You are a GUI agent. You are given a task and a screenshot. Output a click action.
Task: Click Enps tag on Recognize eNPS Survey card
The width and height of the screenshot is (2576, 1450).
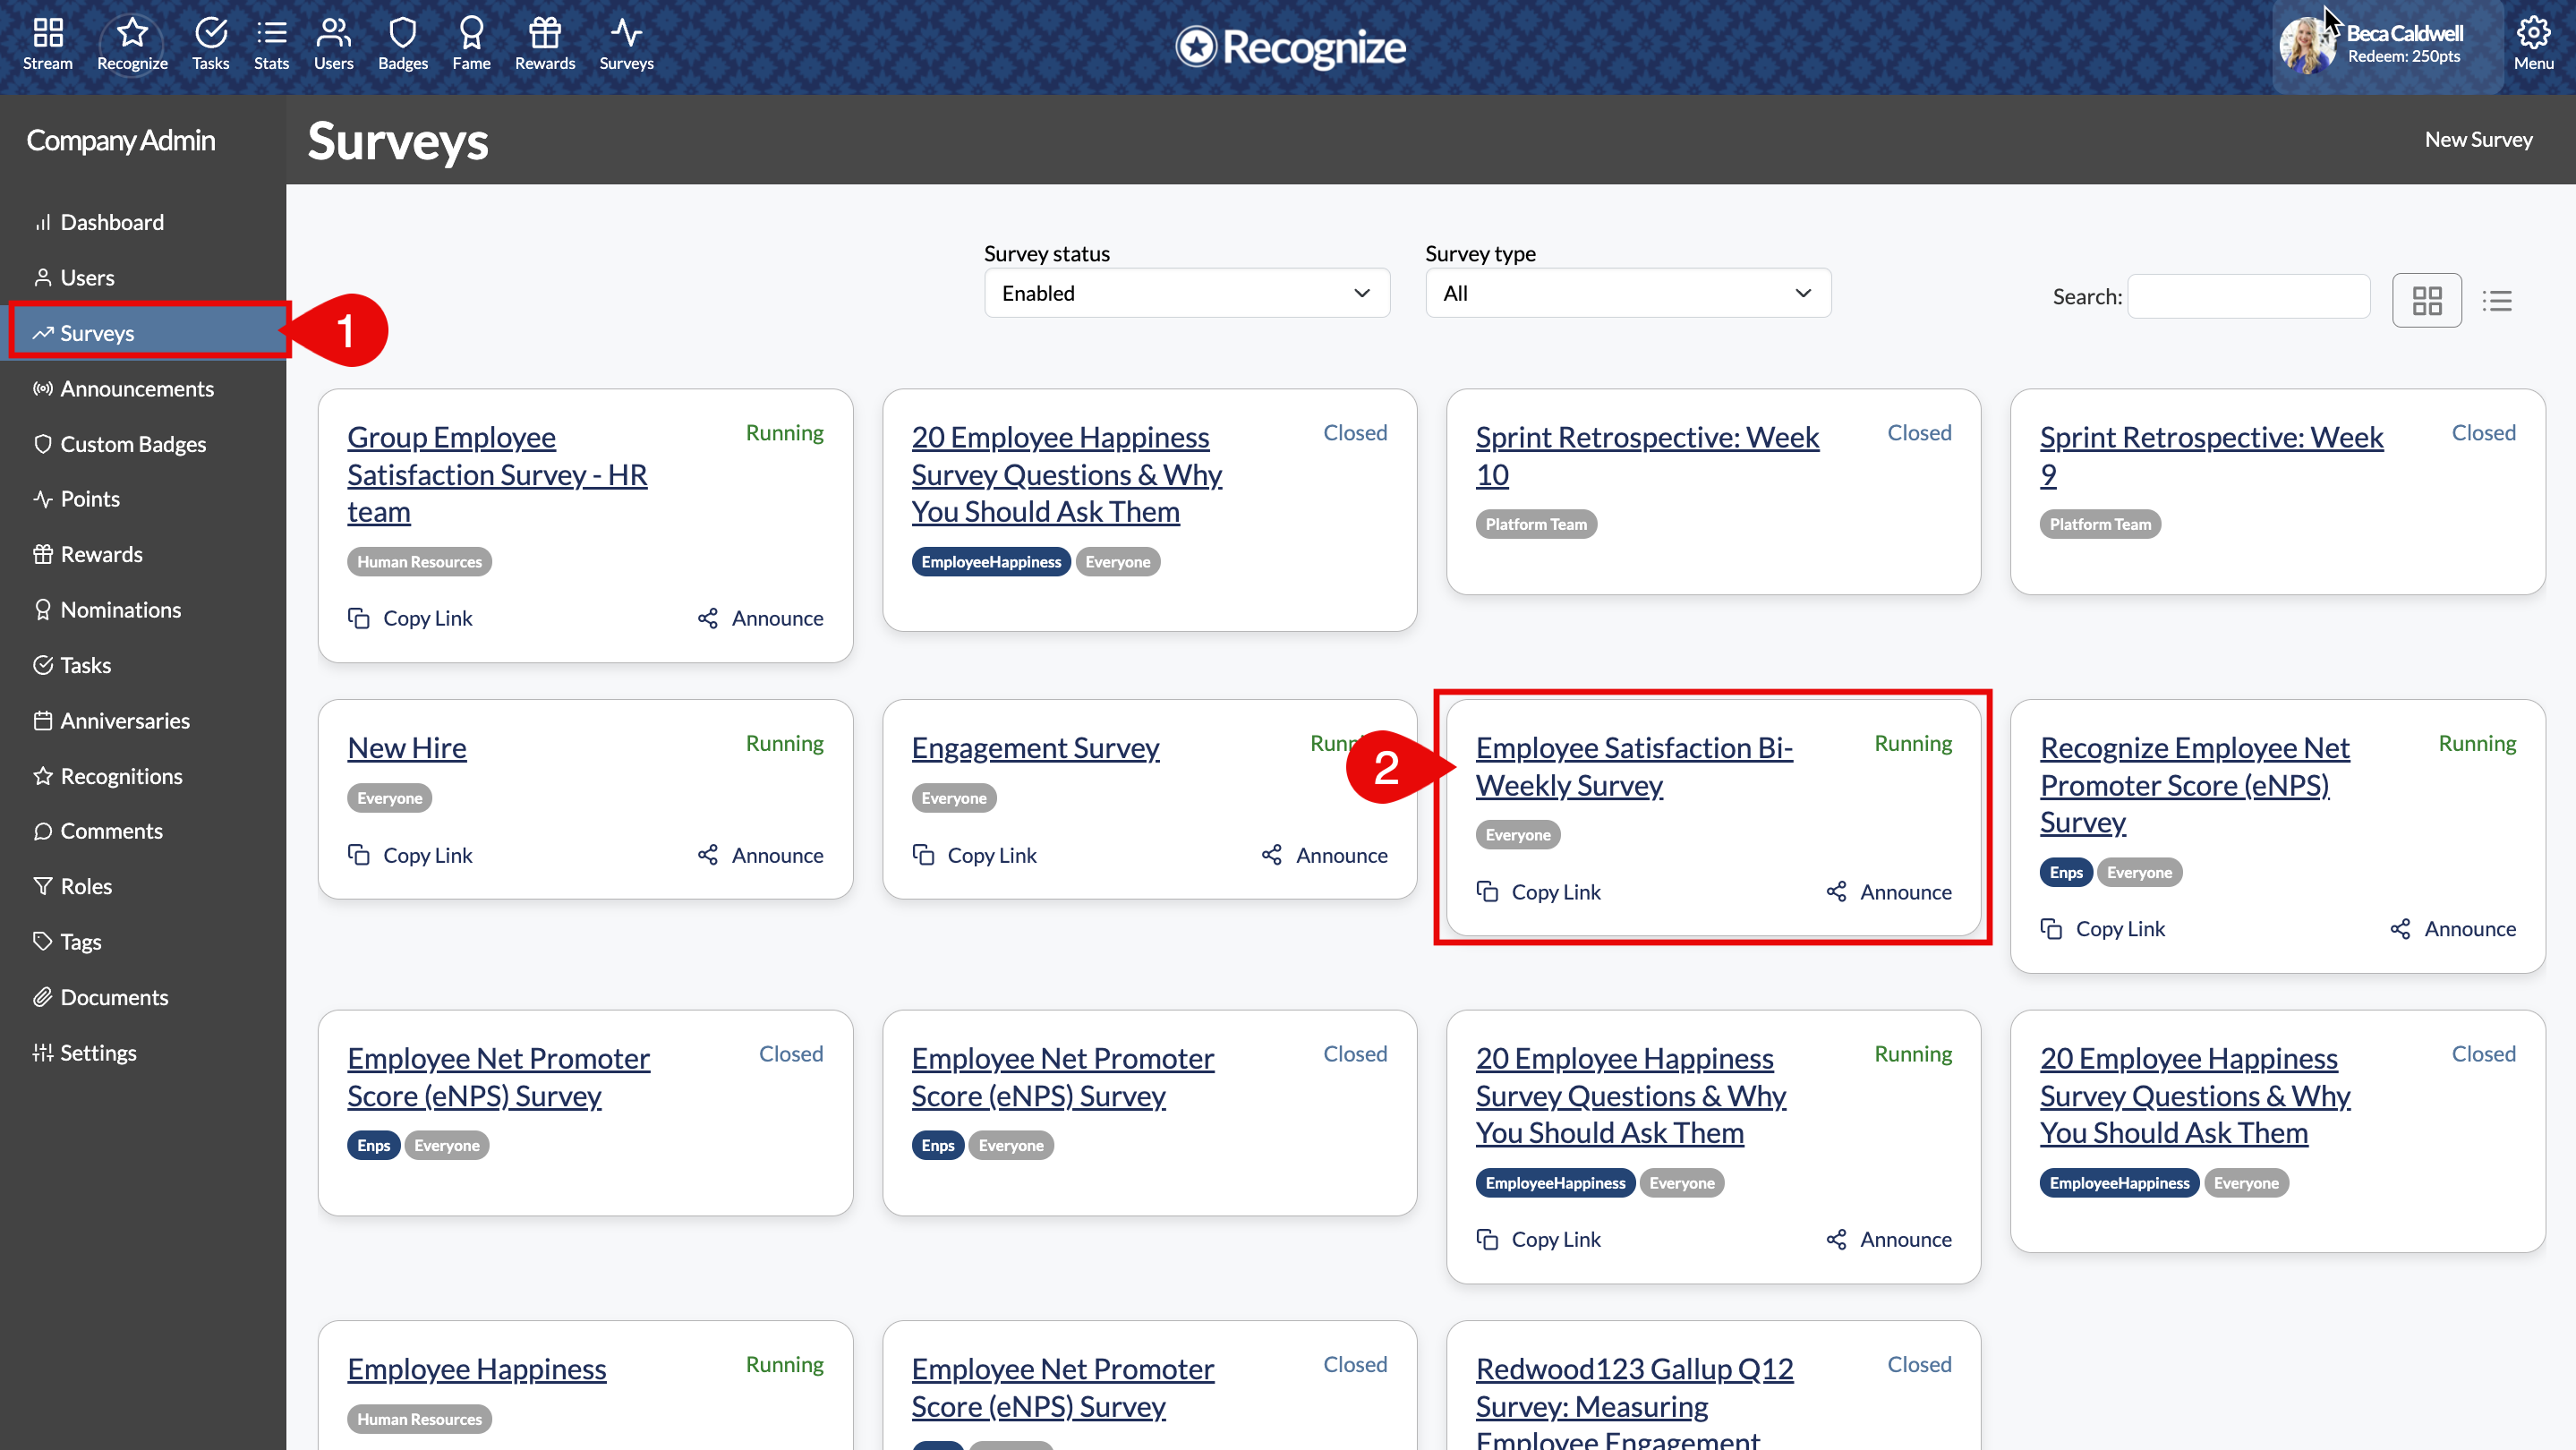(x=2066, y=872)
